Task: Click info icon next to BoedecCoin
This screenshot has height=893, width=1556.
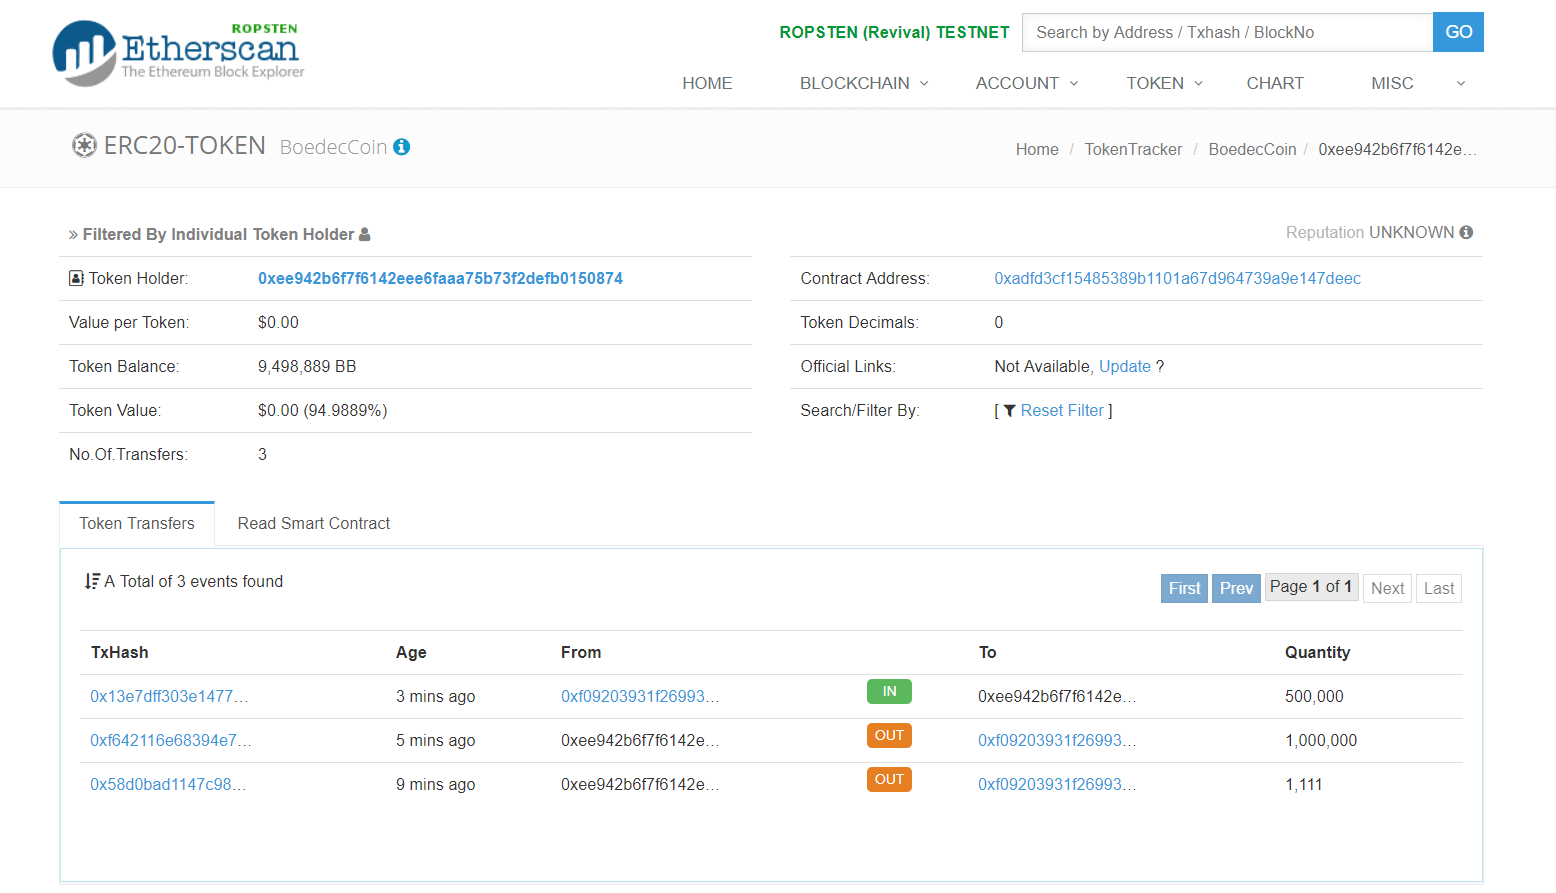Action: [x=402, y=147]
